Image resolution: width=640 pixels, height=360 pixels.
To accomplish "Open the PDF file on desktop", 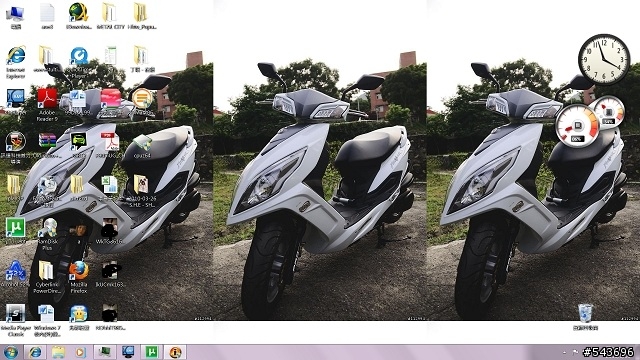I will pyautogui.click(x=110, y=142).
